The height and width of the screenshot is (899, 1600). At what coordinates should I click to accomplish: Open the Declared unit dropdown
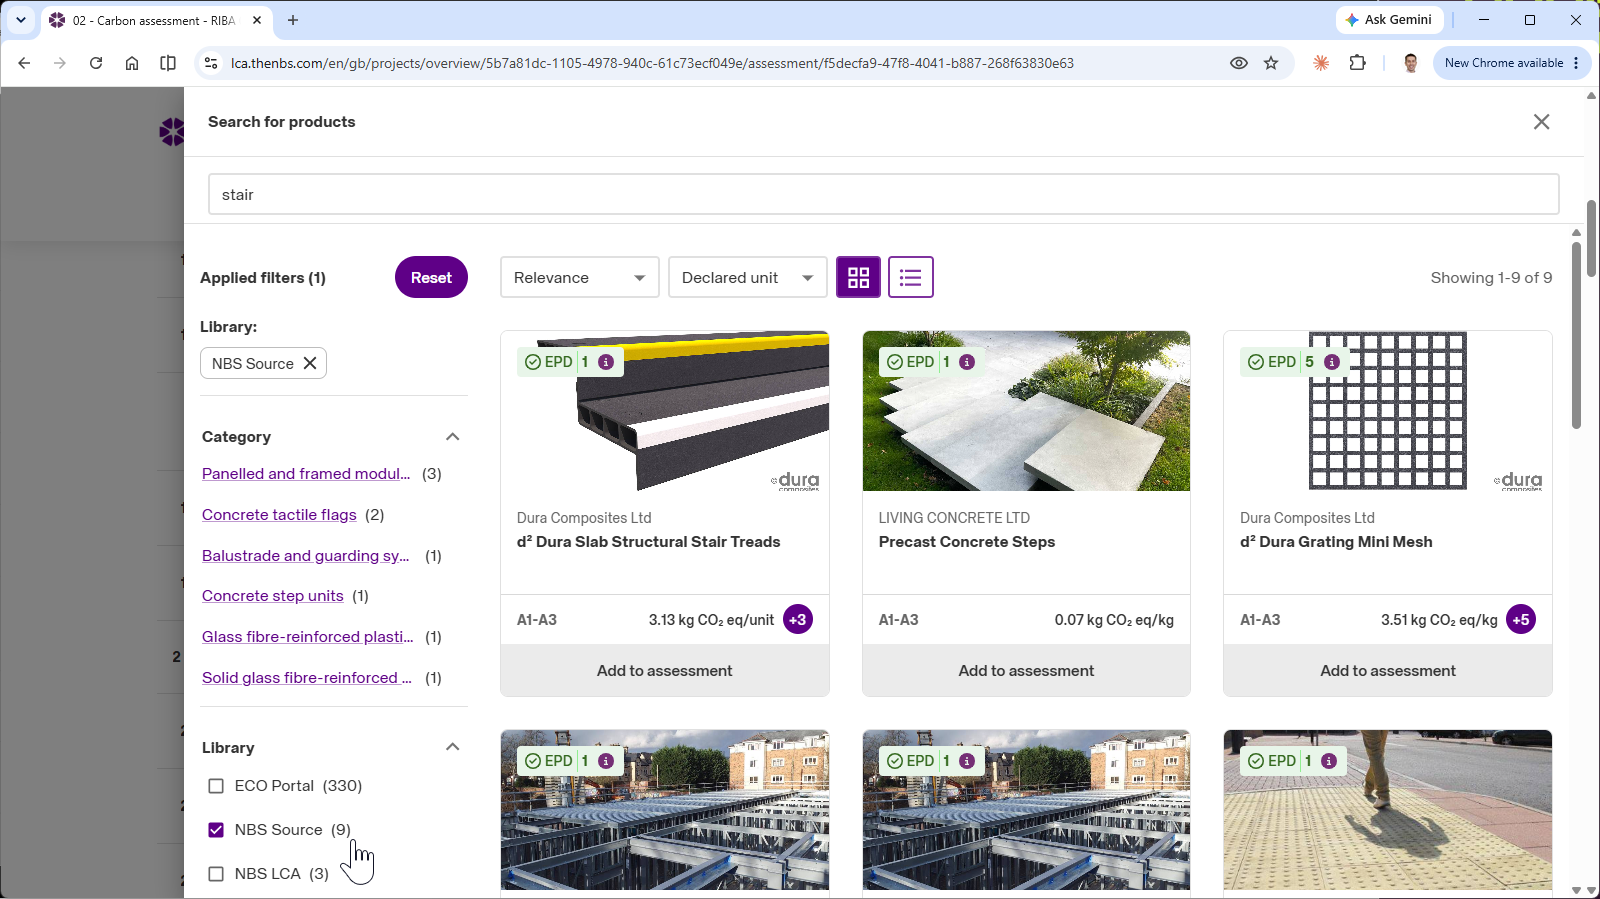(x=748, y=277)
